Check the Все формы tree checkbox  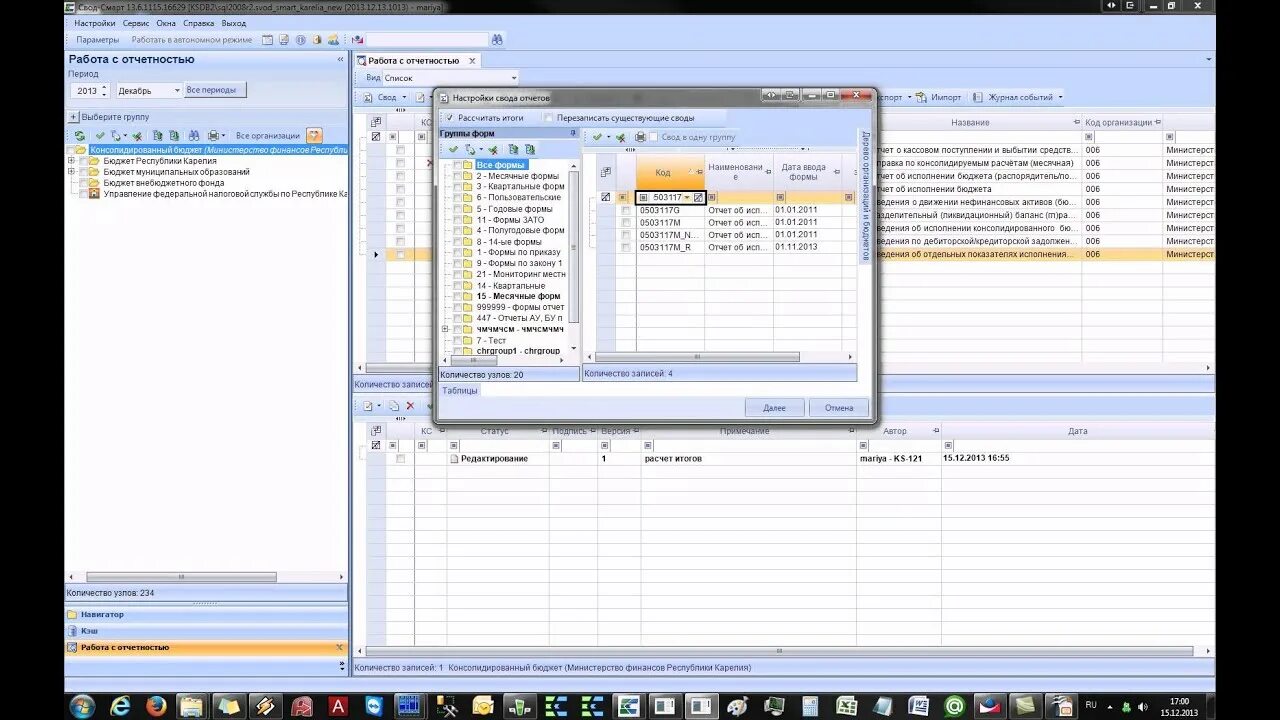tap(458, 165)
